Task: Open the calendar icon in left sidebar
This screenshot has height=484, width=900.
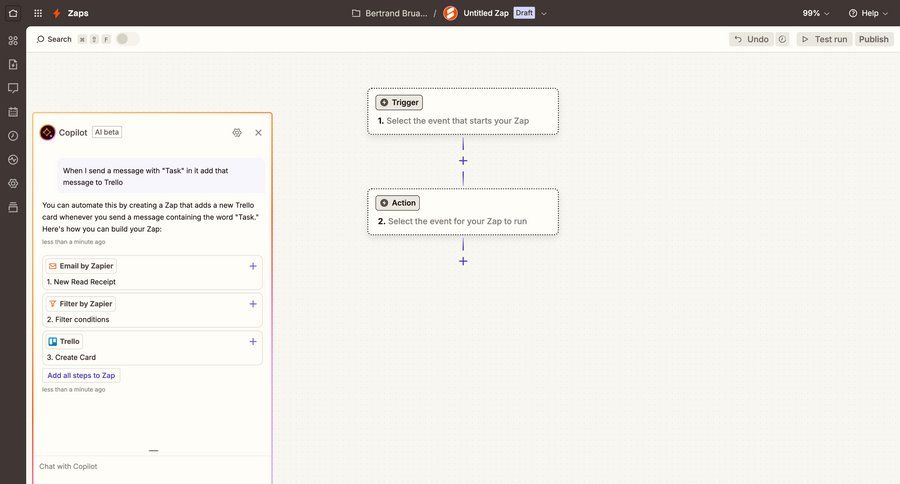Action: (x=13, y=112)
